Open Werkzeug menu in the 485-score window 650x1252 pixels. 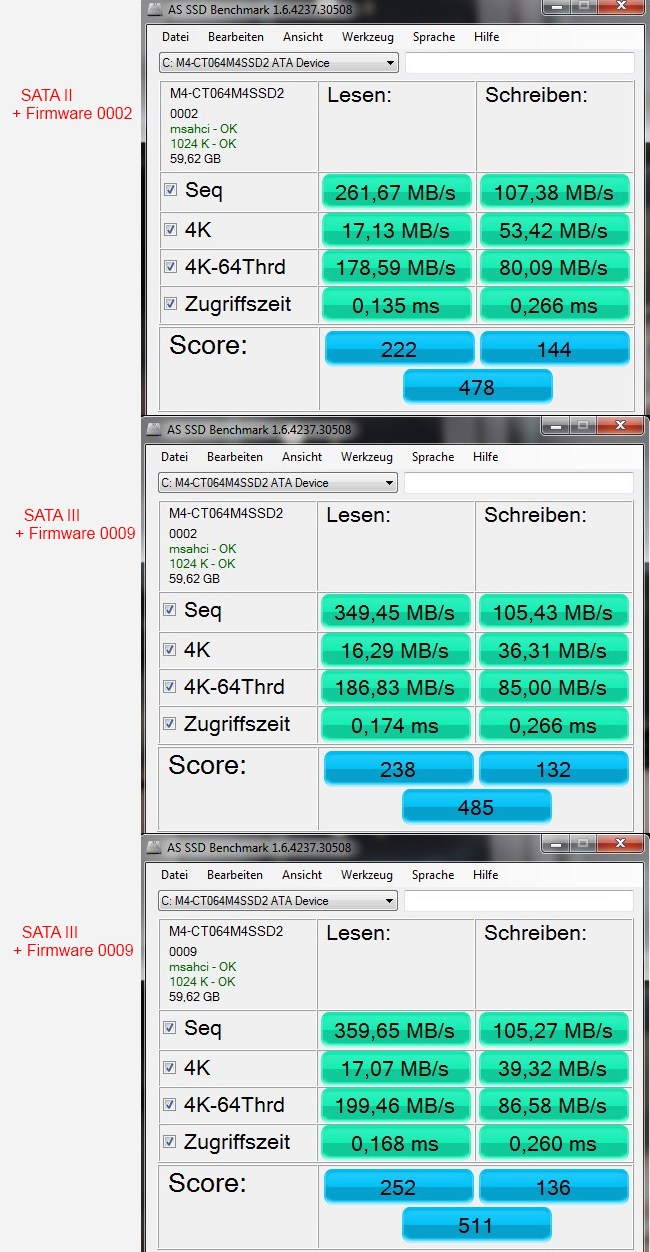(367, 457)
